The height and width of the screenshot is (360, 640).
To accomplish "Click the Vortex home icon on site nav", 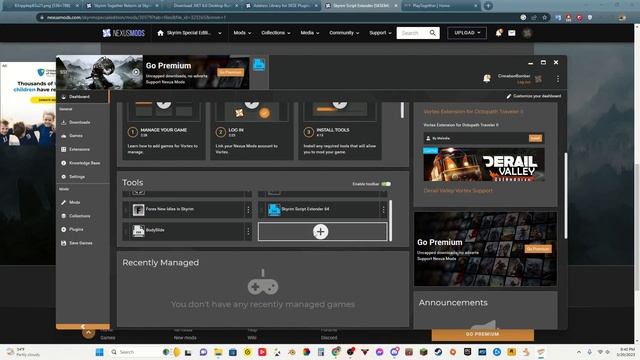I will pyautogui.click(x=160, y=33).
